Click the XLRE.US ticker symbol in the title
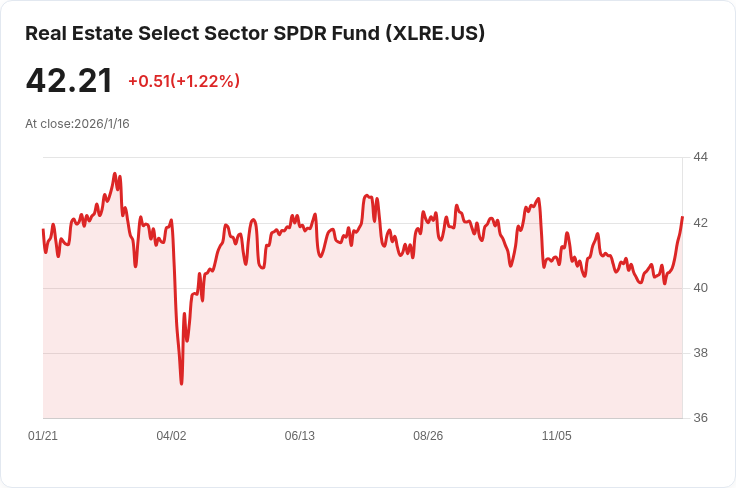This screenshot has width=736, height=488. [436, 33]
